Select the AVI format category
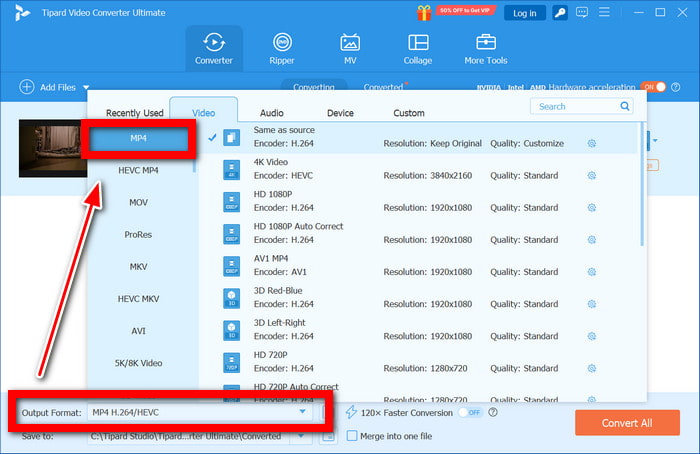The width and height of the screenshot is (700, 454). 138,331
